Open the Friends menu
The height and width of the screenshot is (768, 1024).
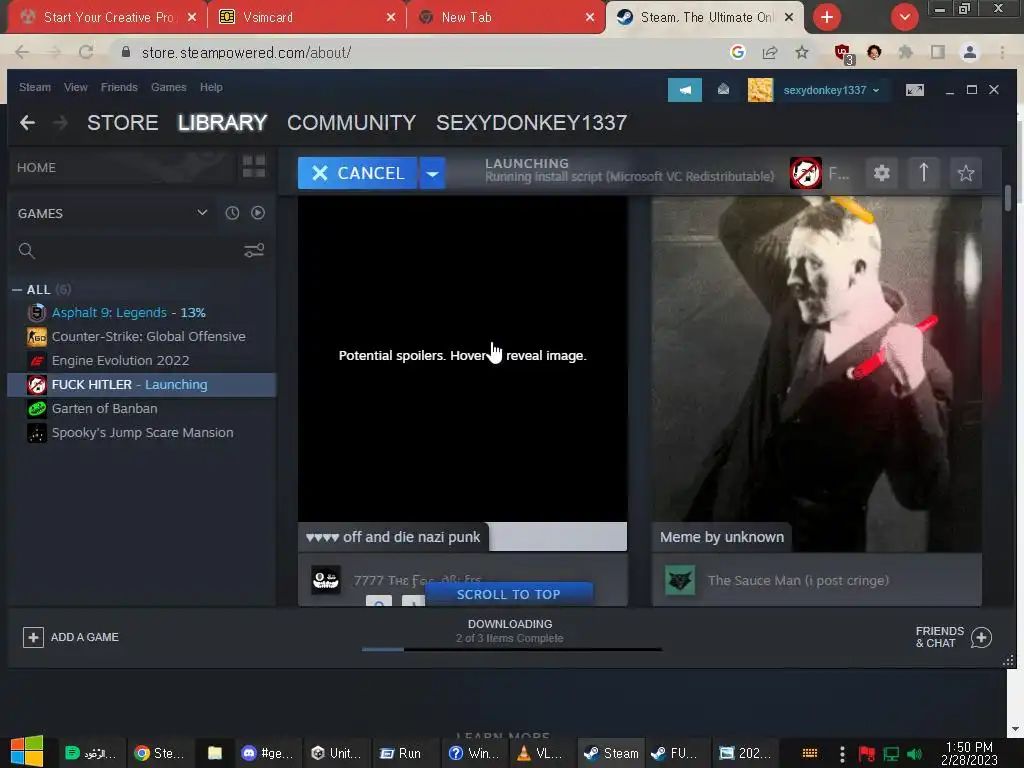tap(119, 87)
